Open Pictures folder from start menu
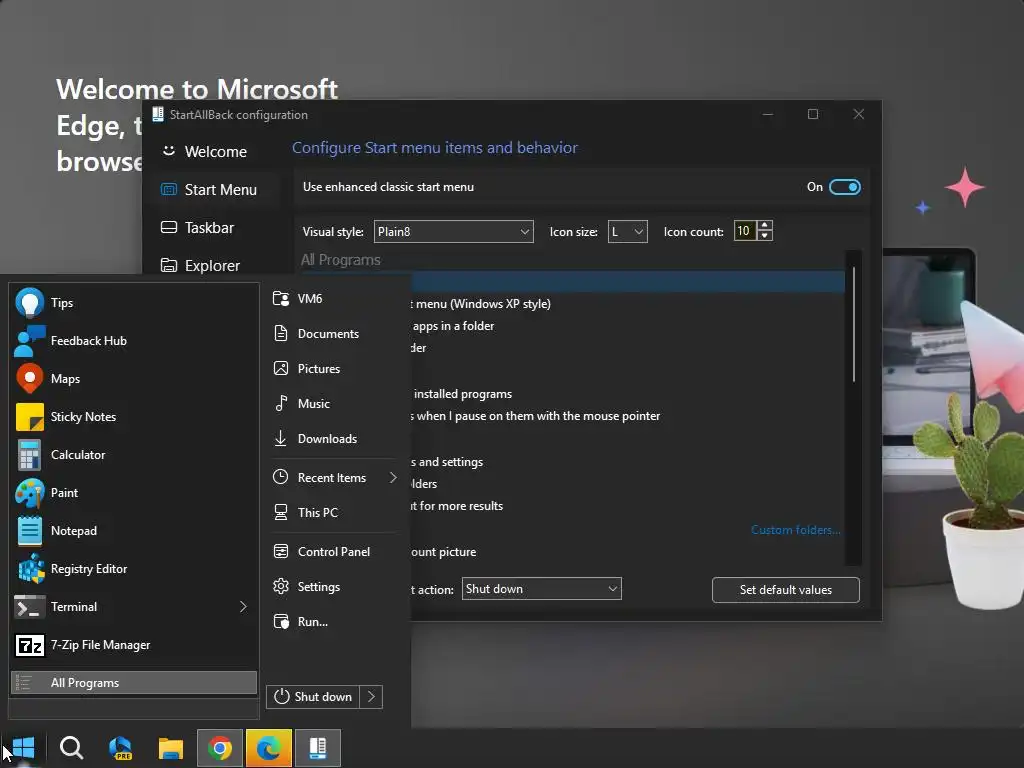The image size is (1024, 768). (x=334, y=369)
